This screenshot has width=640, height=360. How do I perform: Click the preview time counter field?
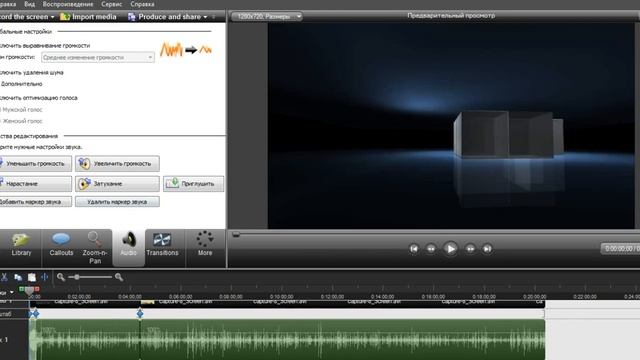click(x=620, y=249)
